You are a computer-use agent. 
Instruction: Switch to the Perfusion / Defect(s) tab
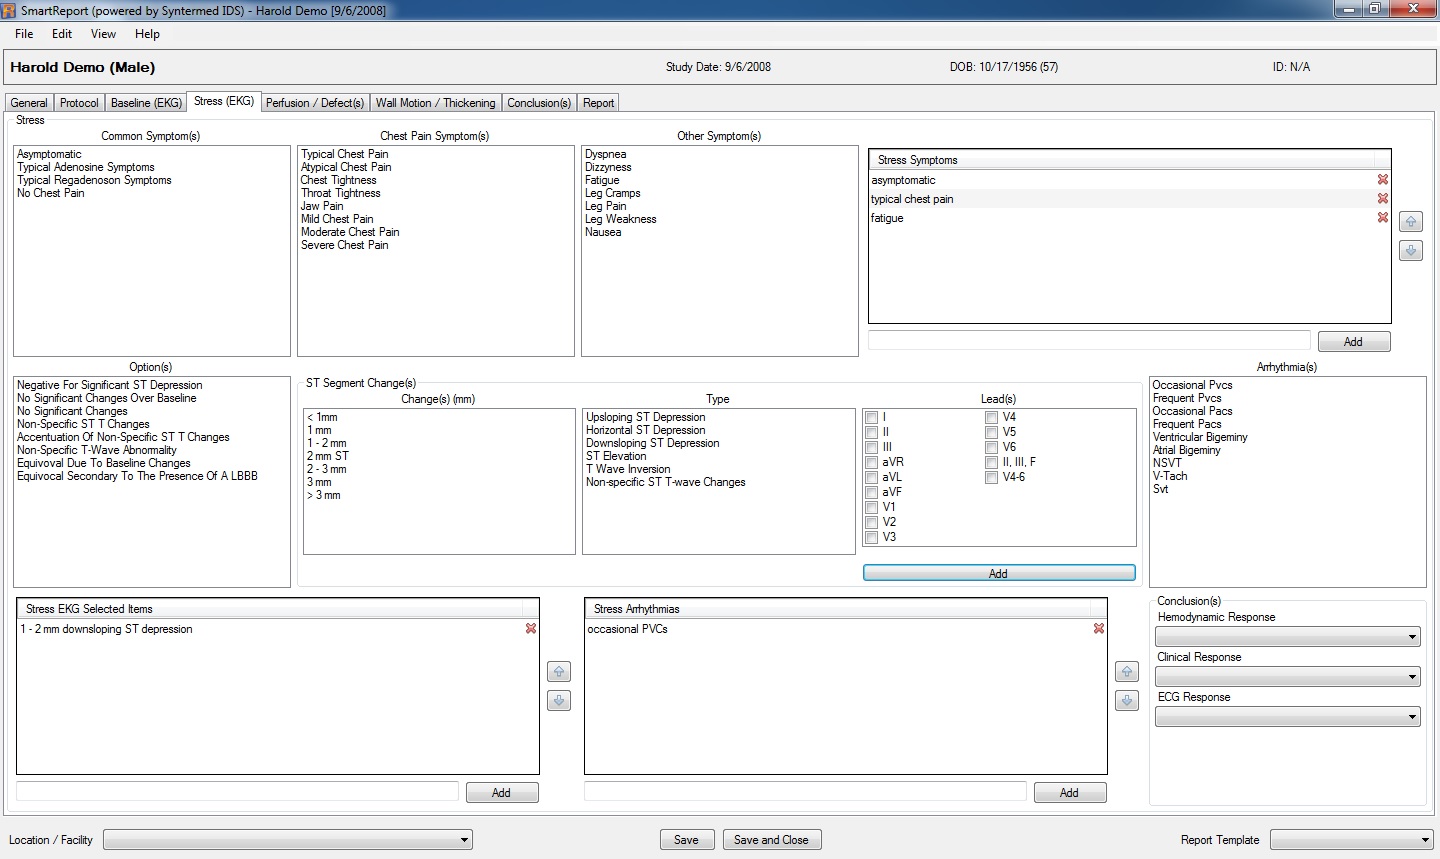coord(314,103)
